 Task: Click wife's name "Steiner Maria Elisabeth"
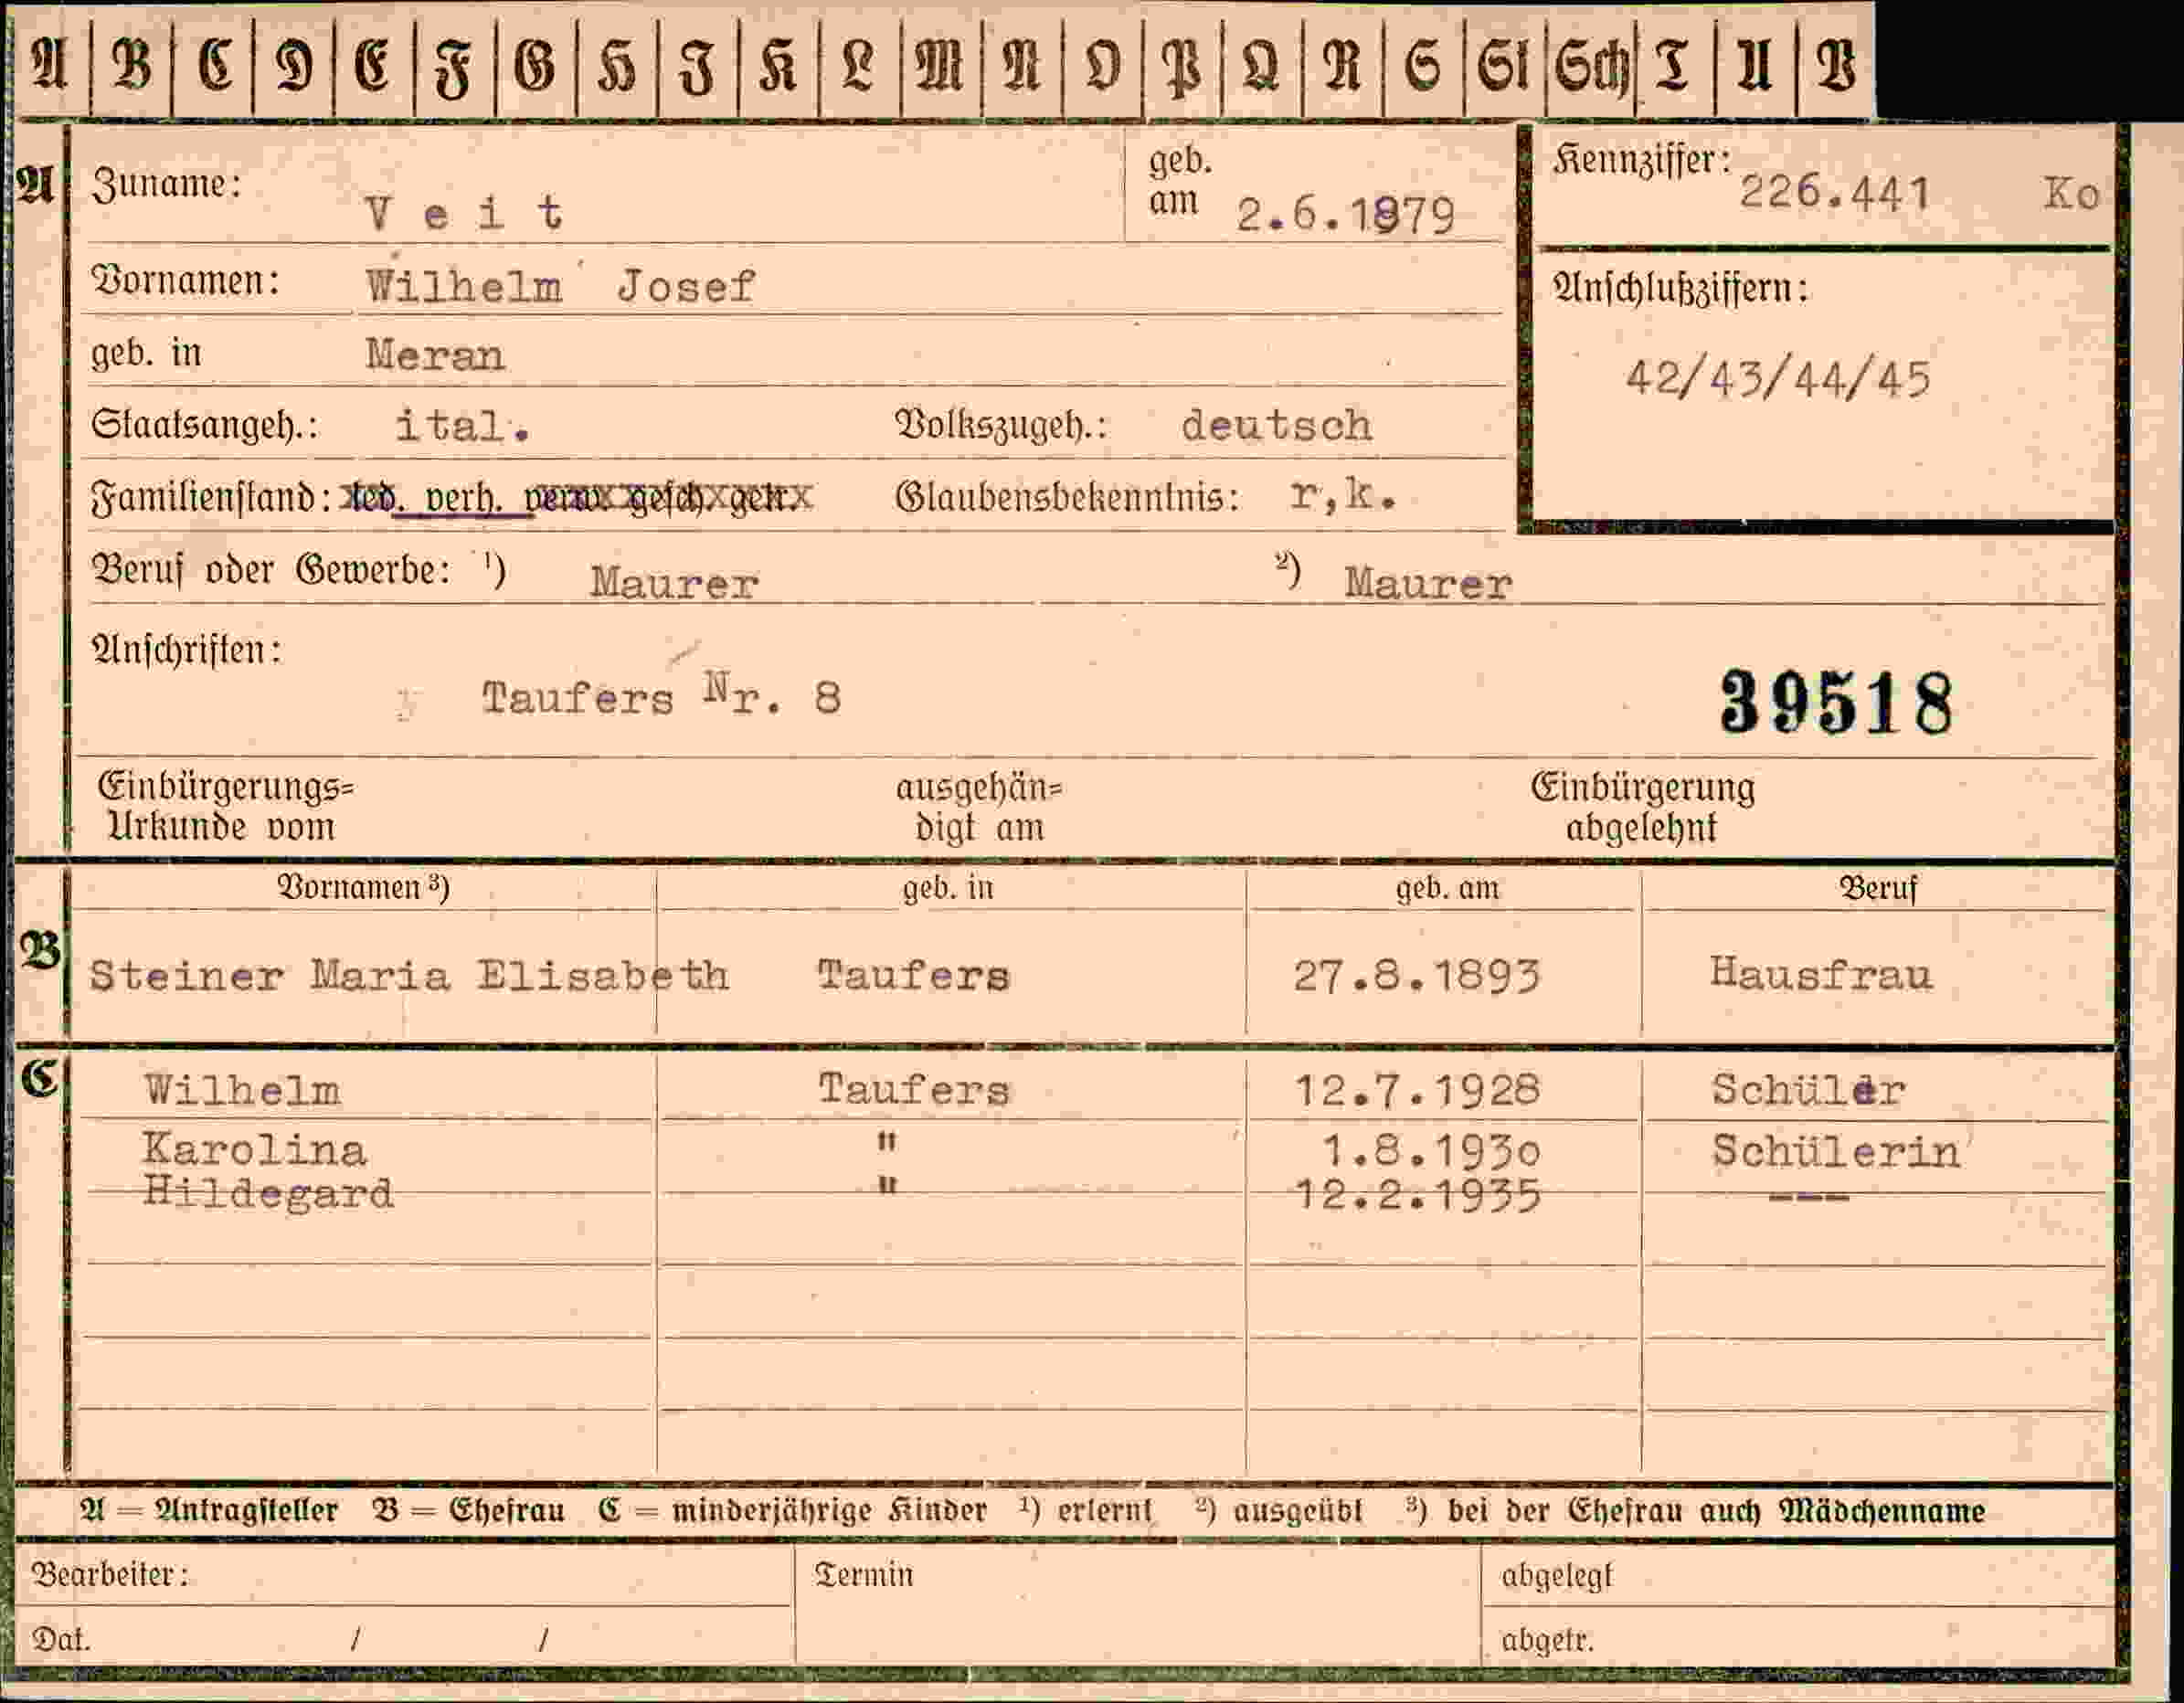[x=409, y=975]
